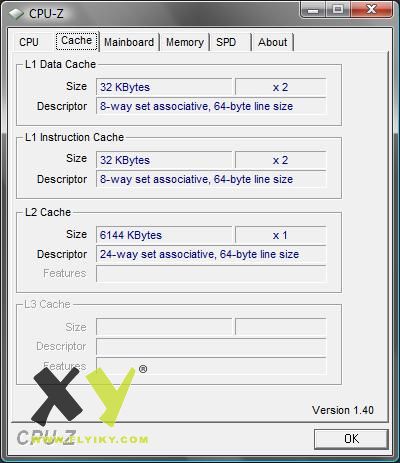Open the SPD tab
Image resolution: width=400 pixels, height=463 pixels.
pyautogui.click(x=226, y=42)
